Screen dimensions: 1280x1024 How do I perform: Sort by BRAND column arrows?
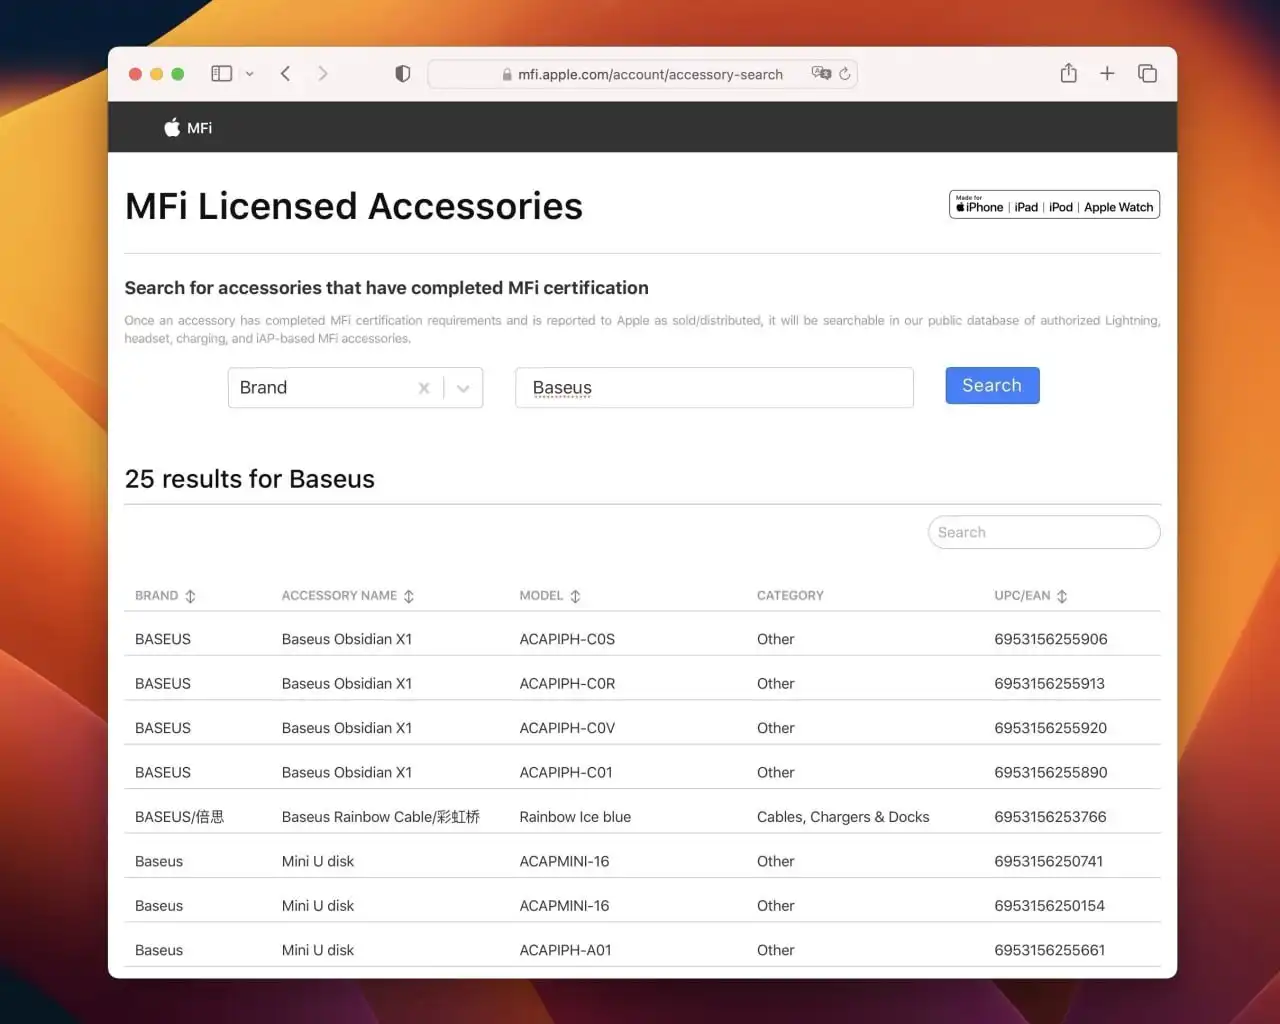pyautogui.click(x=190, y=596)
